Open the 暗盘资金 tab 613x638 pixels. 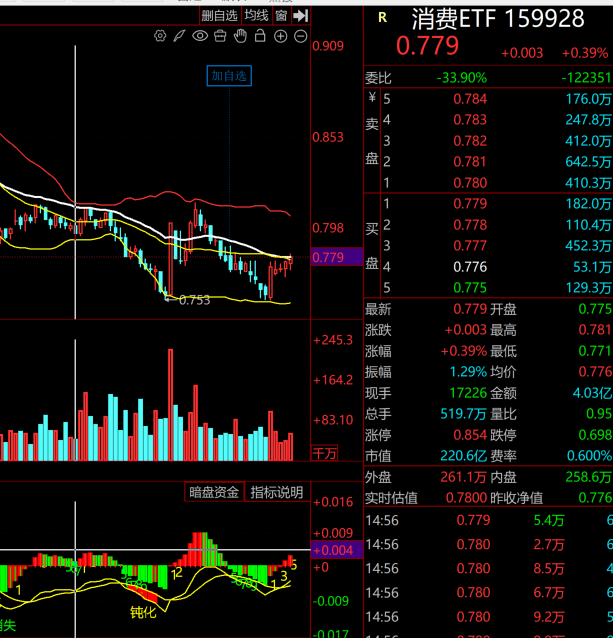click(214, 492)
